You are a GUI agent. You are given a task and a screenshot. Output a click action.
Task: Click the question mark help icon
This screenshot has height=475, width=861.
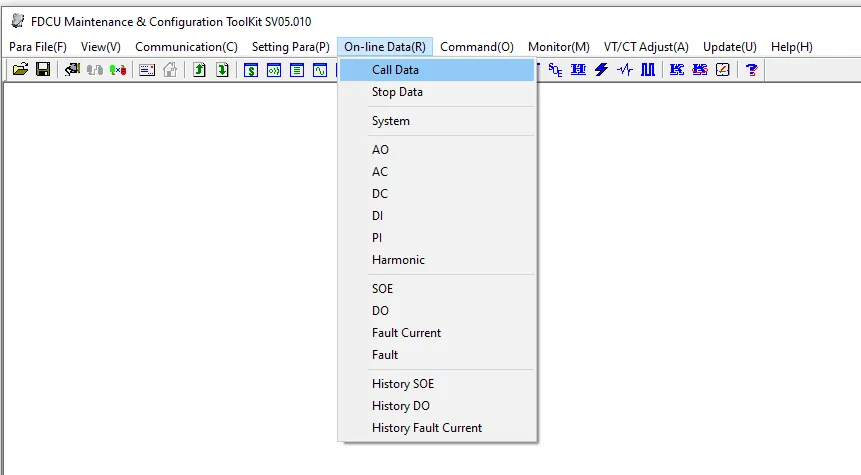(752, 70)
